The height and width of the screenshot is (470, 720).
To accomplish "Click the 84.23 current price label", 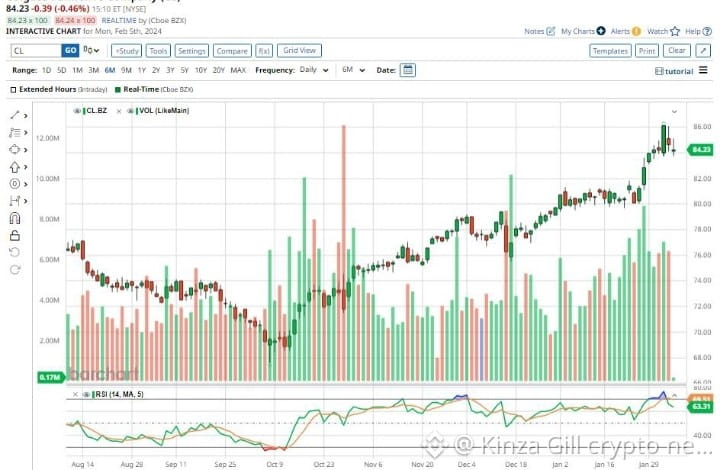I will [x=701, y=150].
